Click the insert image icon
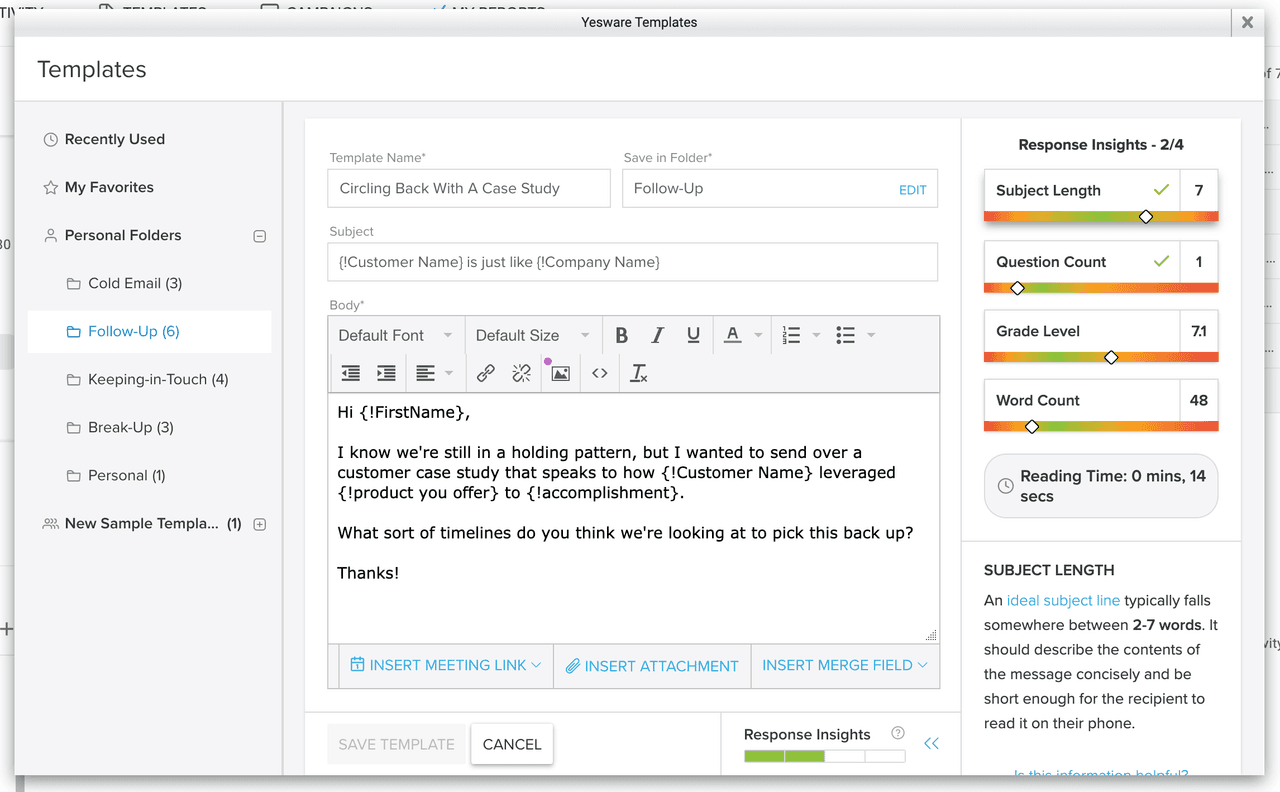 coord(560,373)
